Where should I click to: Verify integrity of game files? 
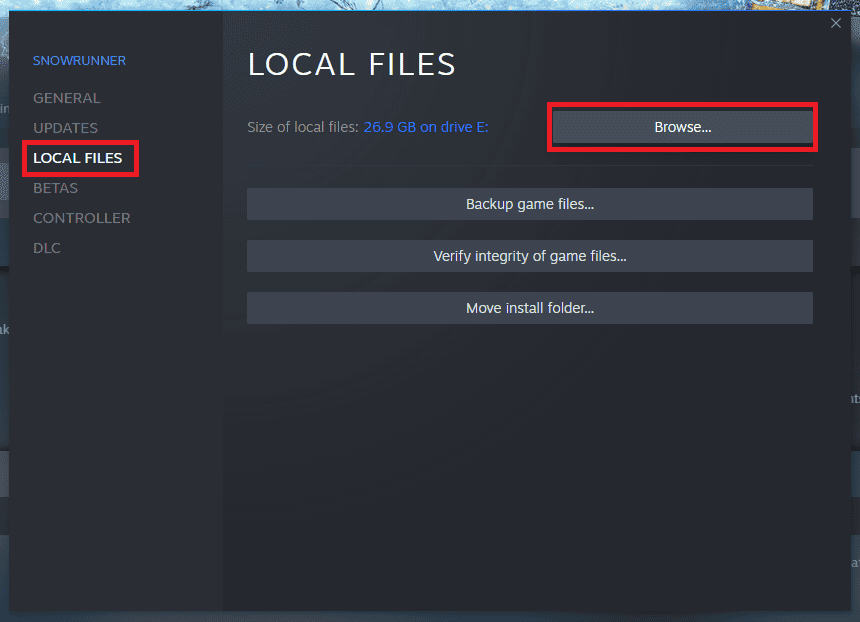[530, 256]
